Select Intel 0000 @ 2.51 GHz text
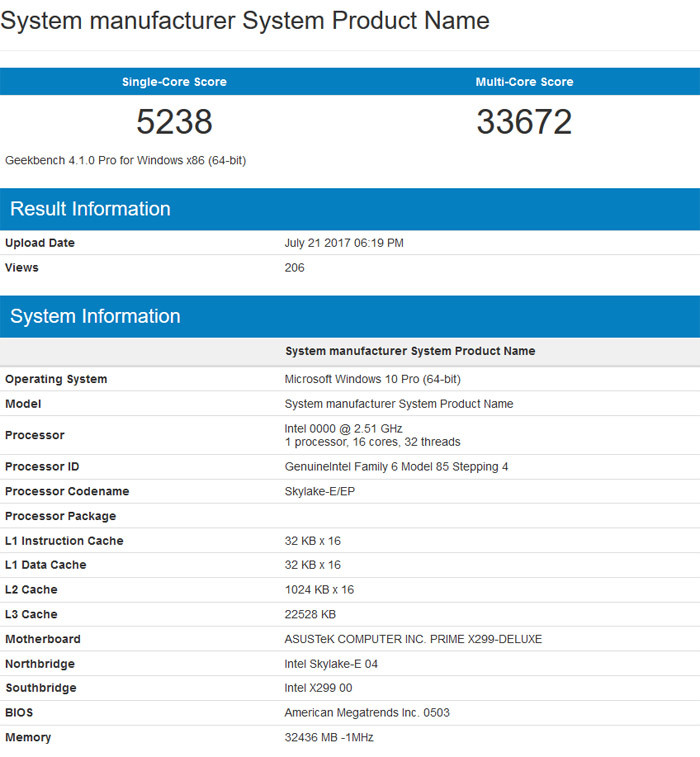This screenshot has height=757, width=700. [x=343, y=428]
